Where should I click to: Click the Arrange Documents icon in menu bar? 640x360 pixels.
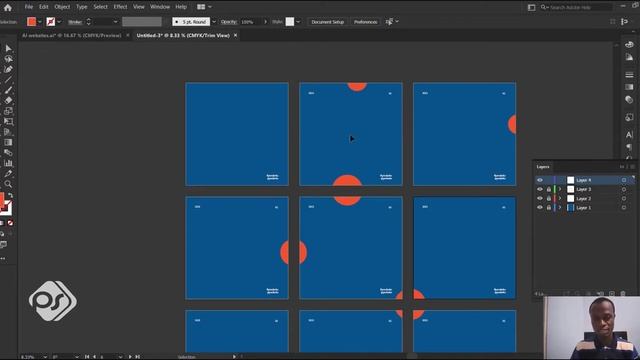click(x=201, y=7)
